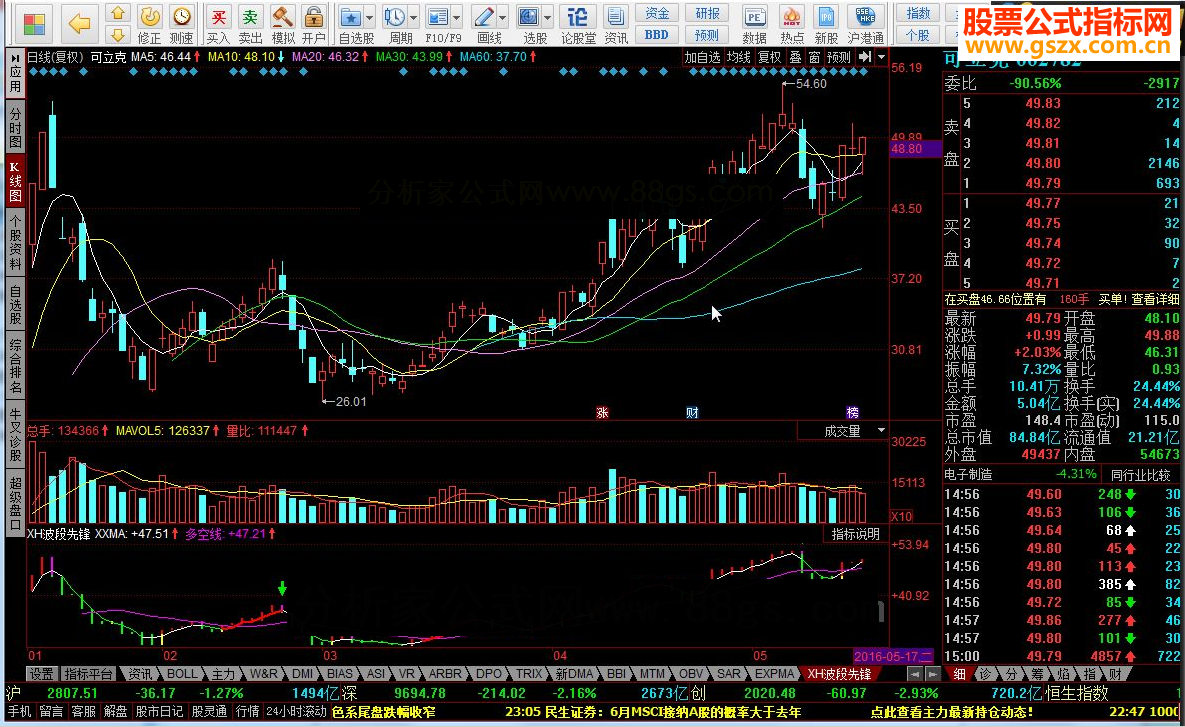
Task: Open the 指标平台 tab
Action: [88, 673]
